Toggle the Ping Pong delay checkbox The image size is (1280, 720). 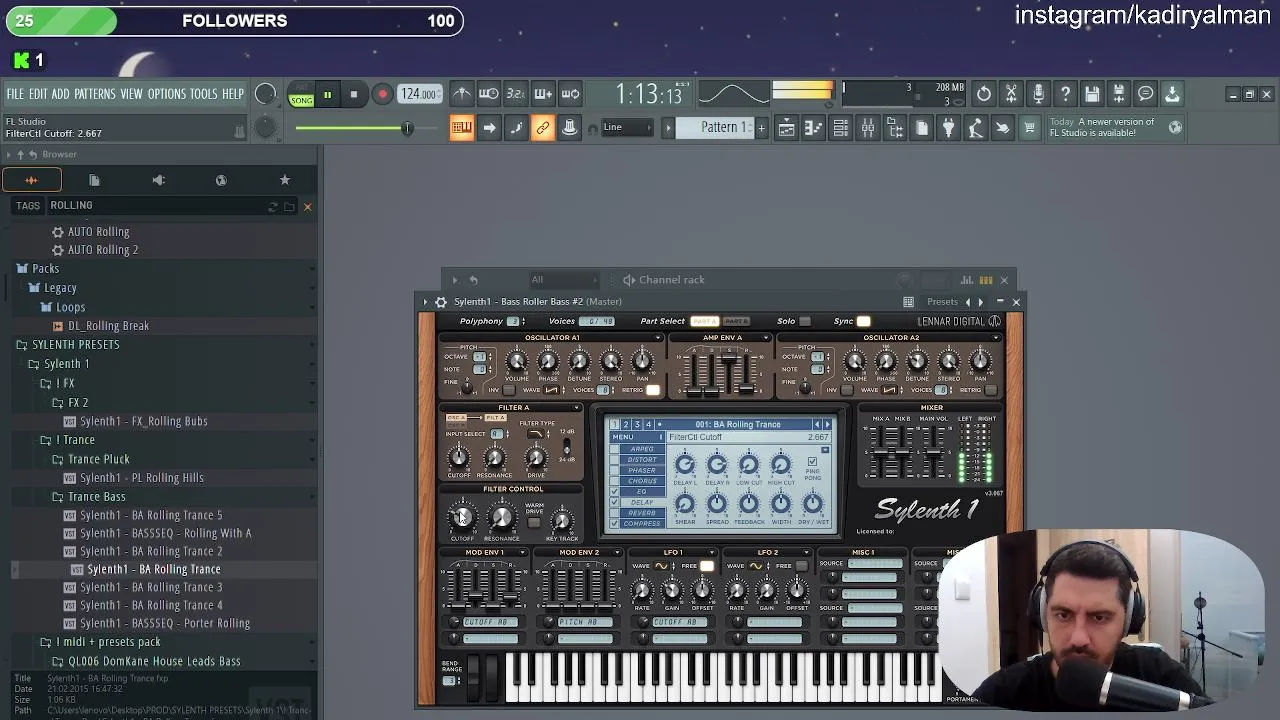pos(812,462)
